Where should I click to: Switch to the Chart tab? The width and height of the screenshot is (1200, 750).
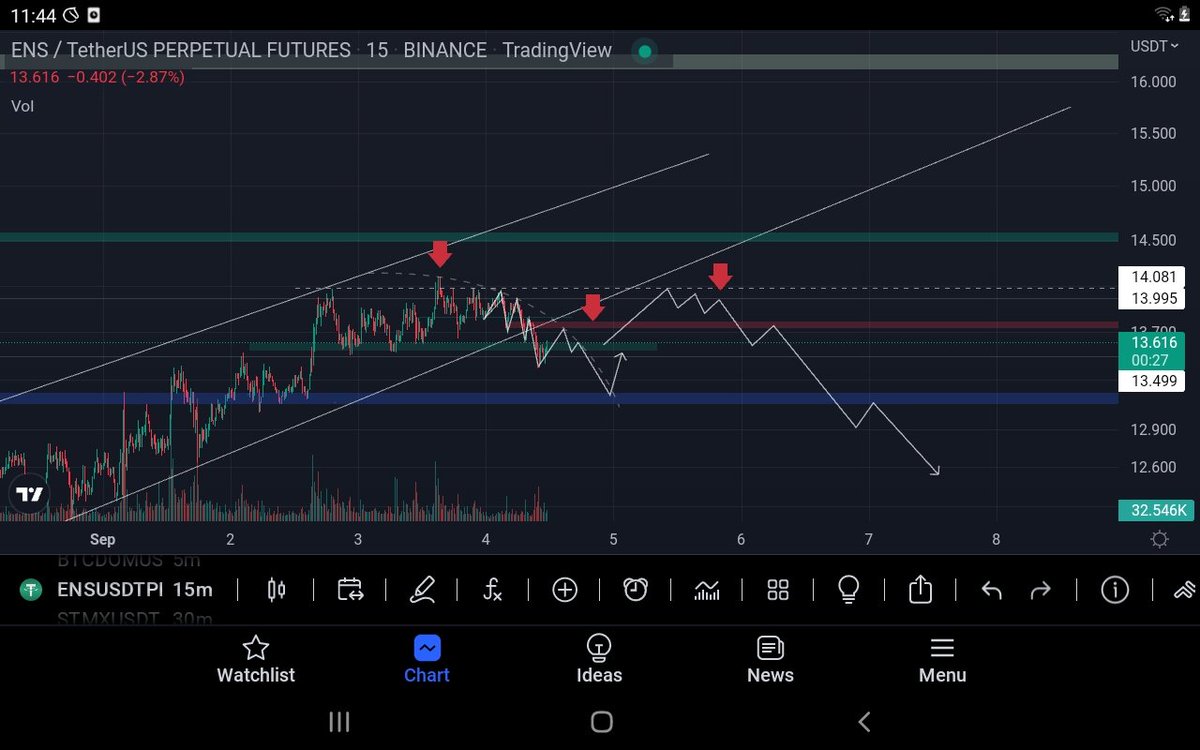[x=427, y=660]
